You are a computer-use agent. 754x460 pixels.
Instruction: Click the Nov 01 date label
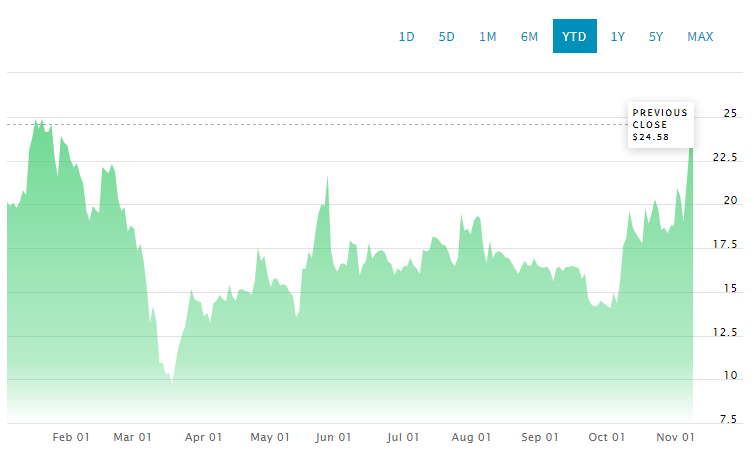point(675,437)
